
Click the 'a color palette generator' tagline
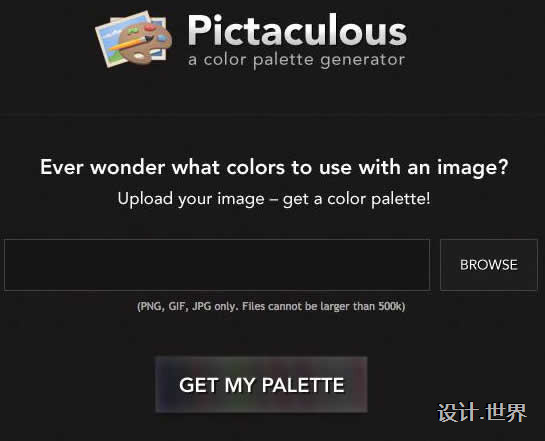[296, 60]
